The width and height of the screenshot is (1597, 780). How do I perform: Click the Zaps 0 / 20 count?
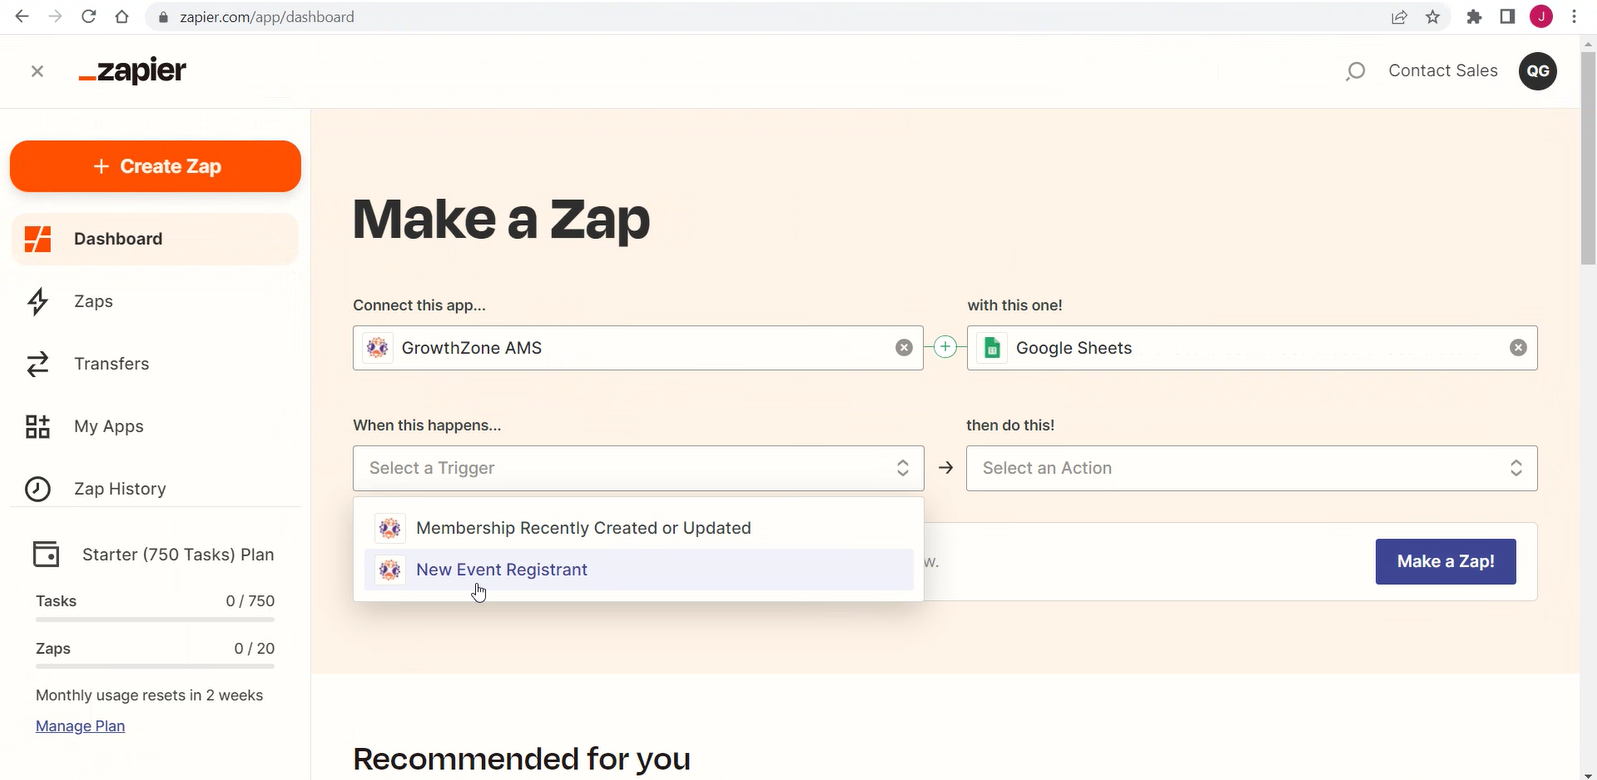coord(254,649)
